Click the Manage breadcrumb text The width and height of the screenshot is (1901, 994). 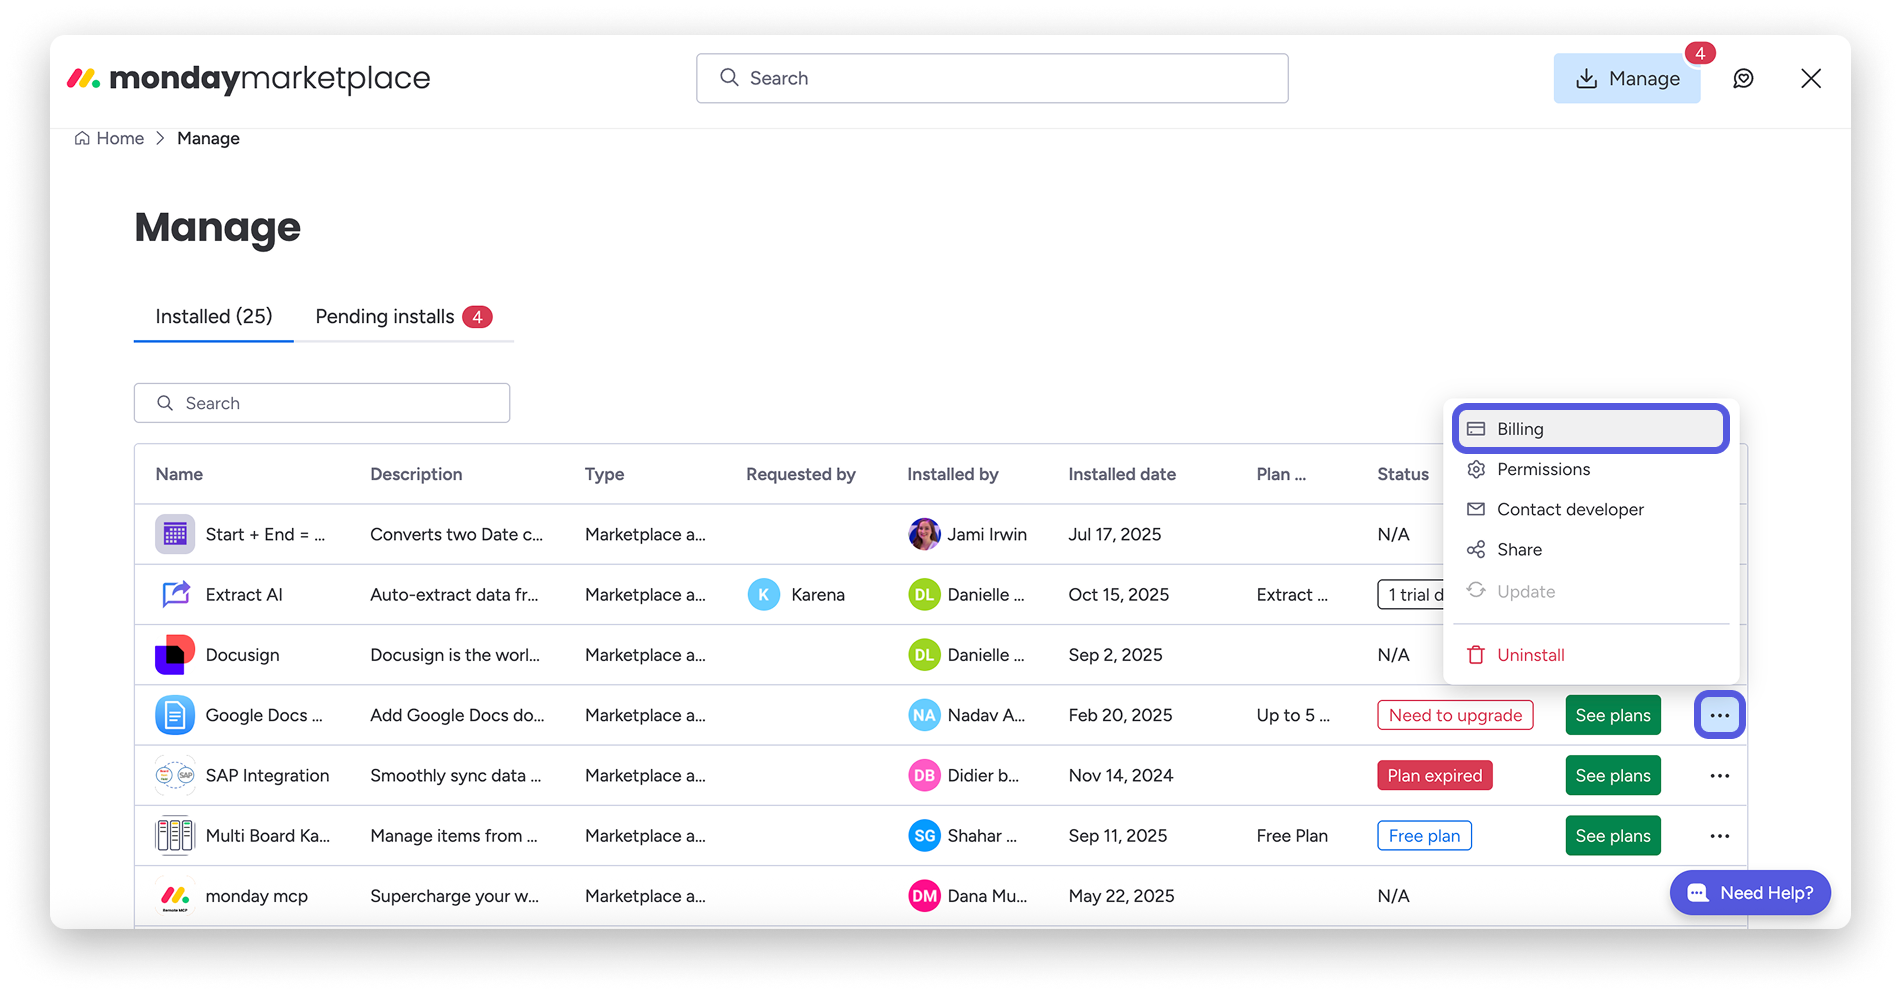point(208,138)
